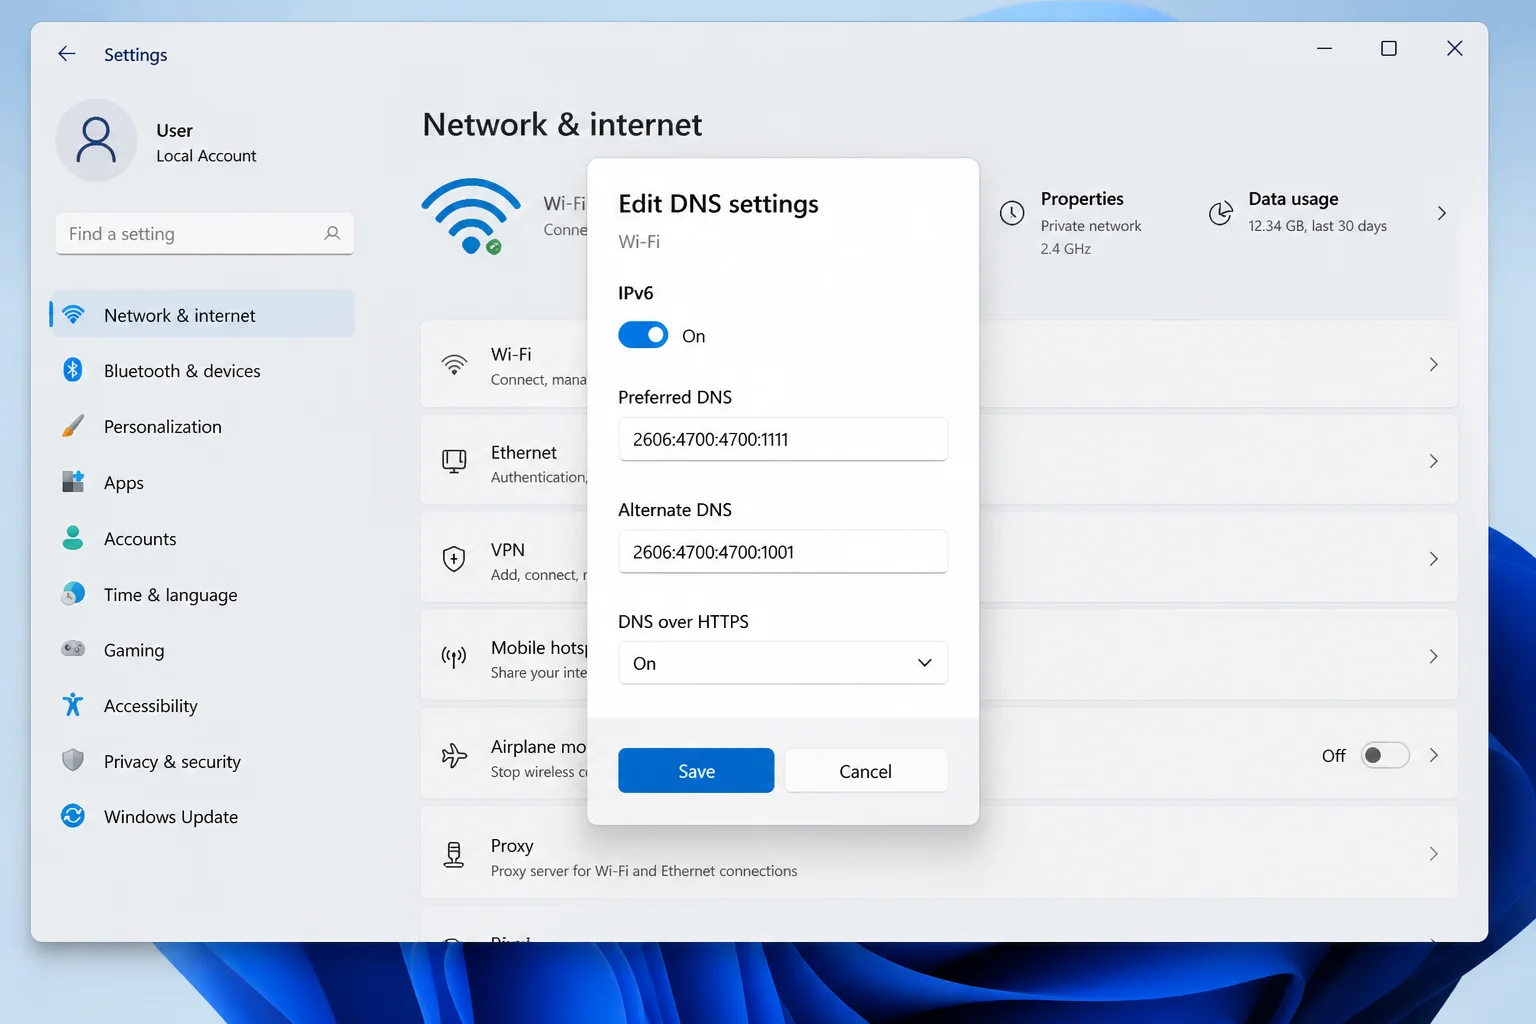
Task: Open Network & internet settings category
Action: (202, 315)
